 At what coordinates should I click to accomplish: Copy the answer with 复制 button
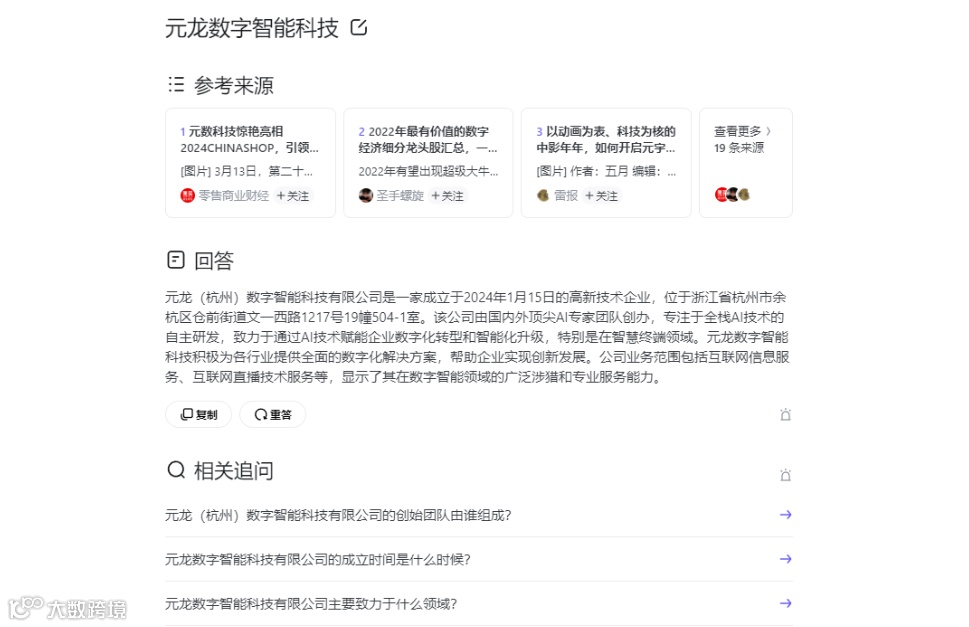pos(198,414)
